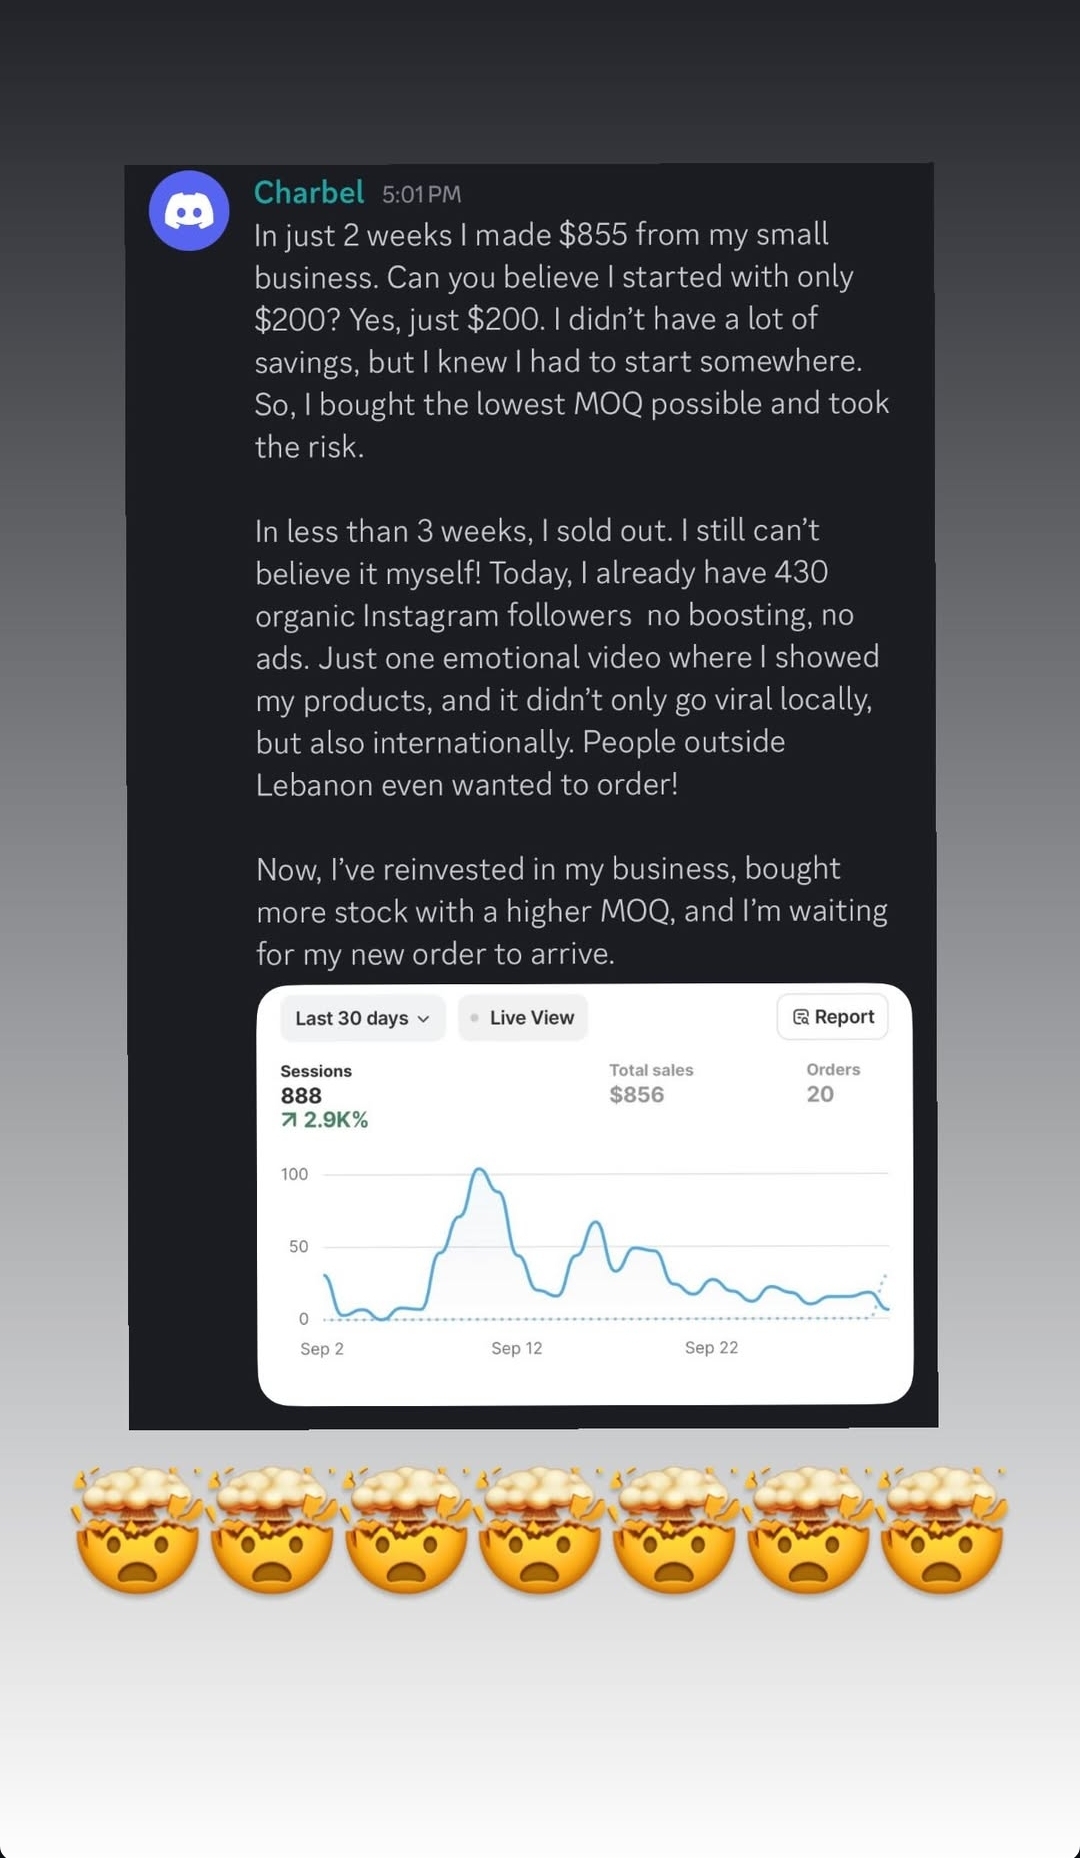Click the 50 y-axis label
Image resolution: width=1080 pixels, height=1858 pixels.
click(x=298, y=1246)
